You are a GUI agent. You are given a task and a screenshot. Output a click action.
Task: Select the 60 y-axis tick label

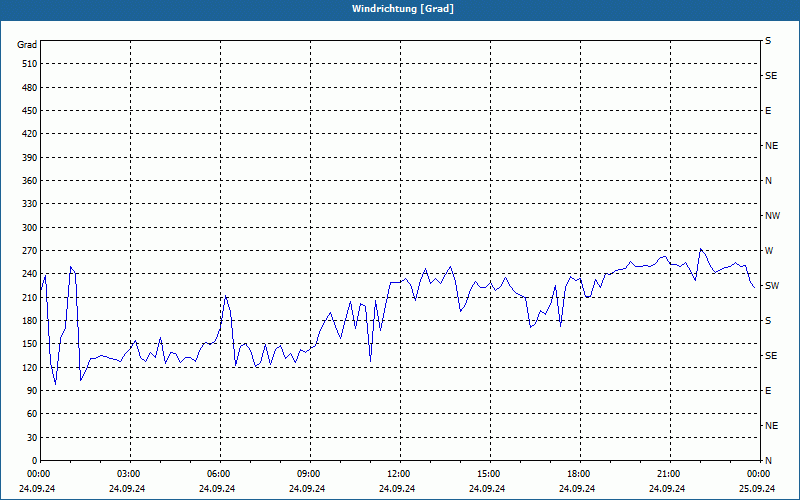pos(32,414)
